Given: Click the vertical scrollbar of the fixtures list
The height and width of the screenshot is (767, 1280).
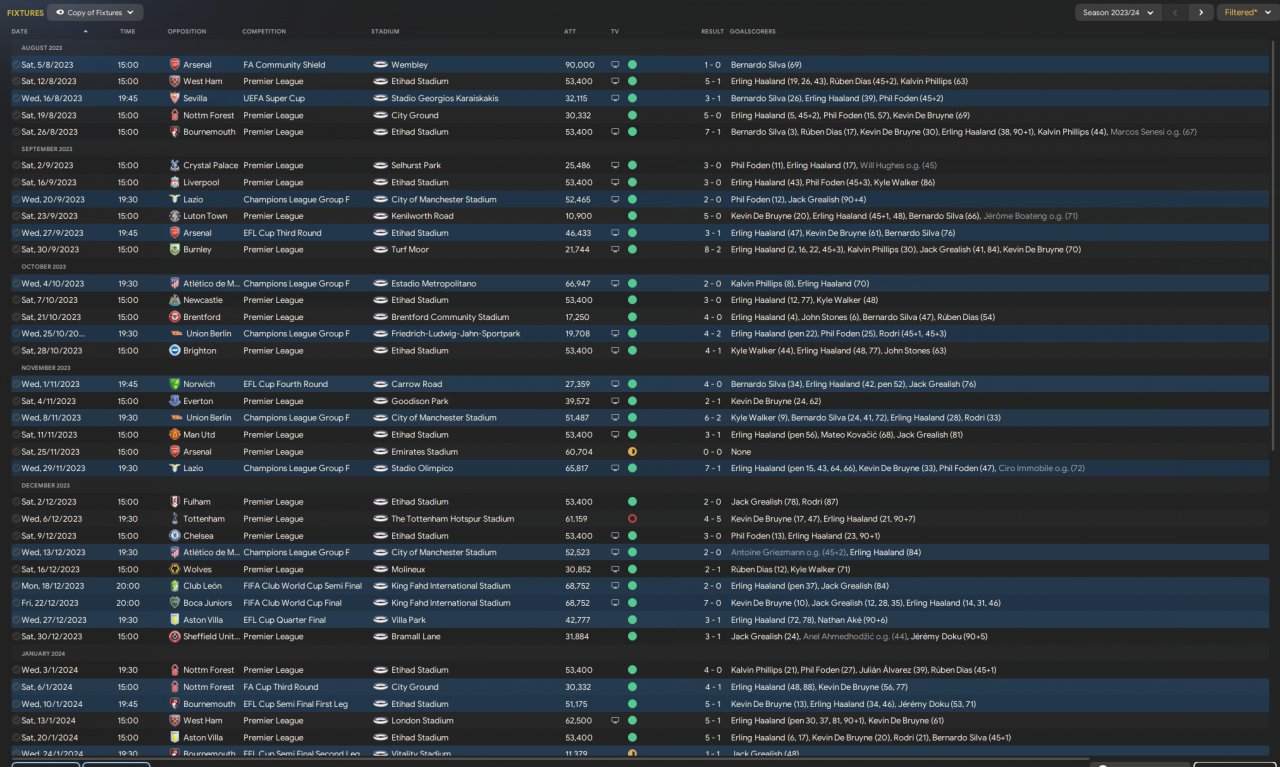Looking at the screenshot, I should 1273,245.
